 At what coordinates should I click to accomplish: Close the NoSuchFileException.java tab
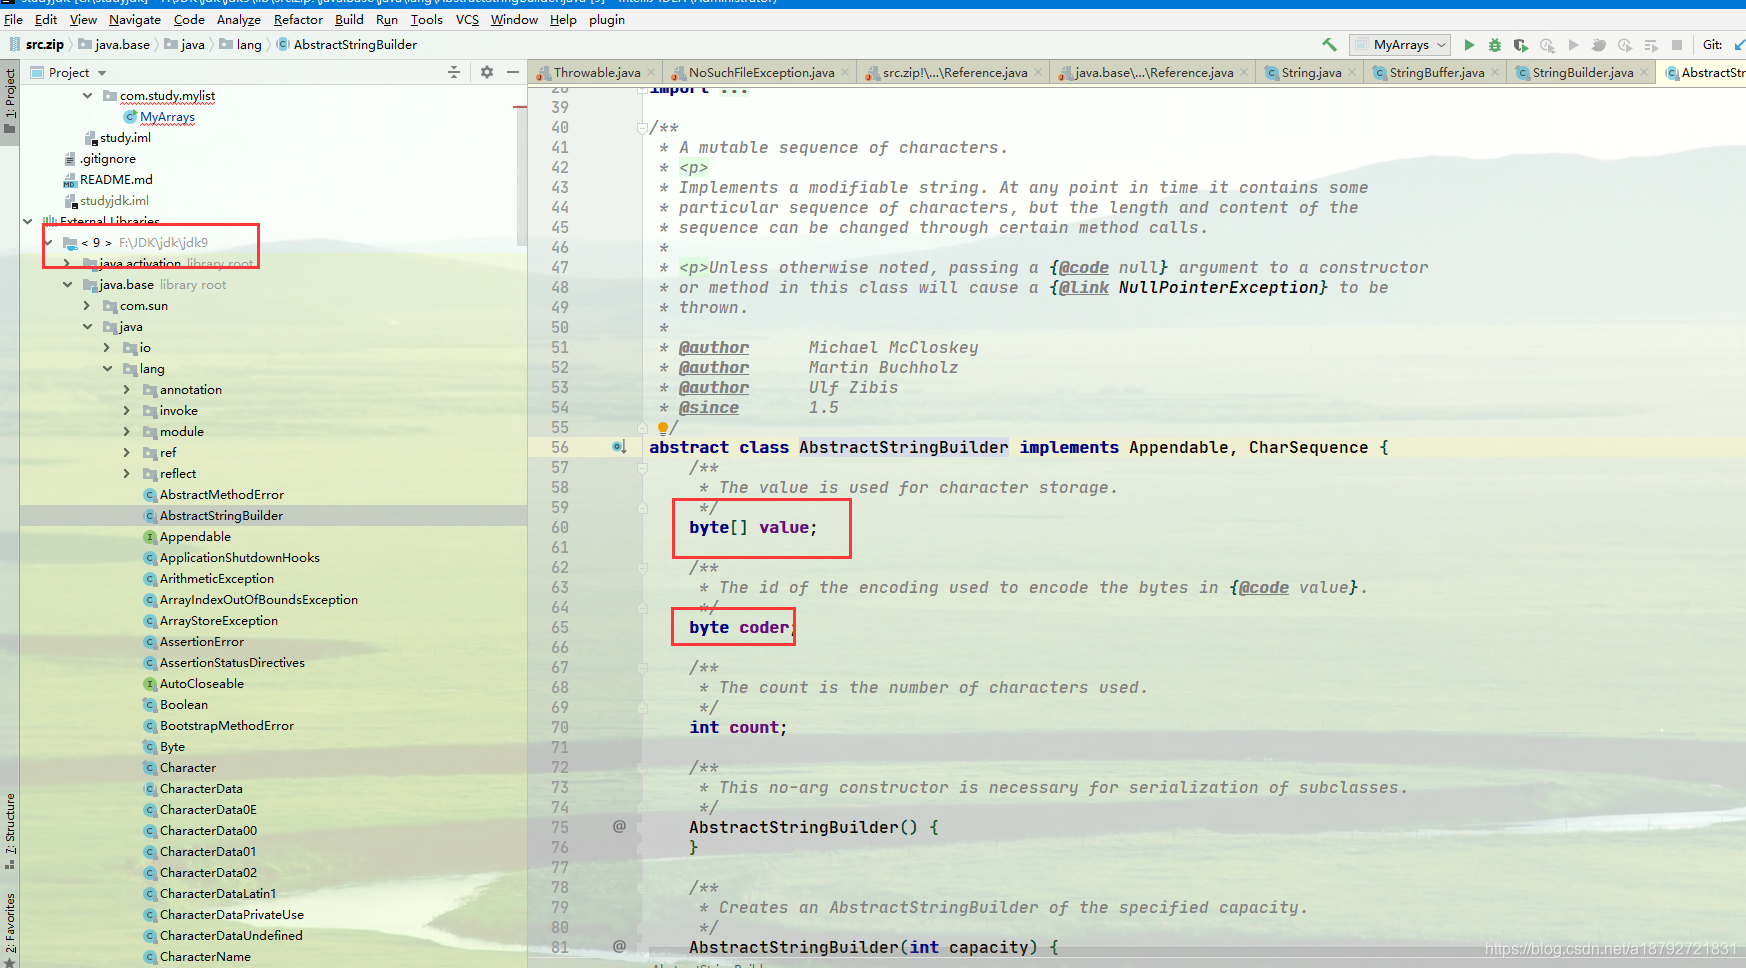point(845,72)
